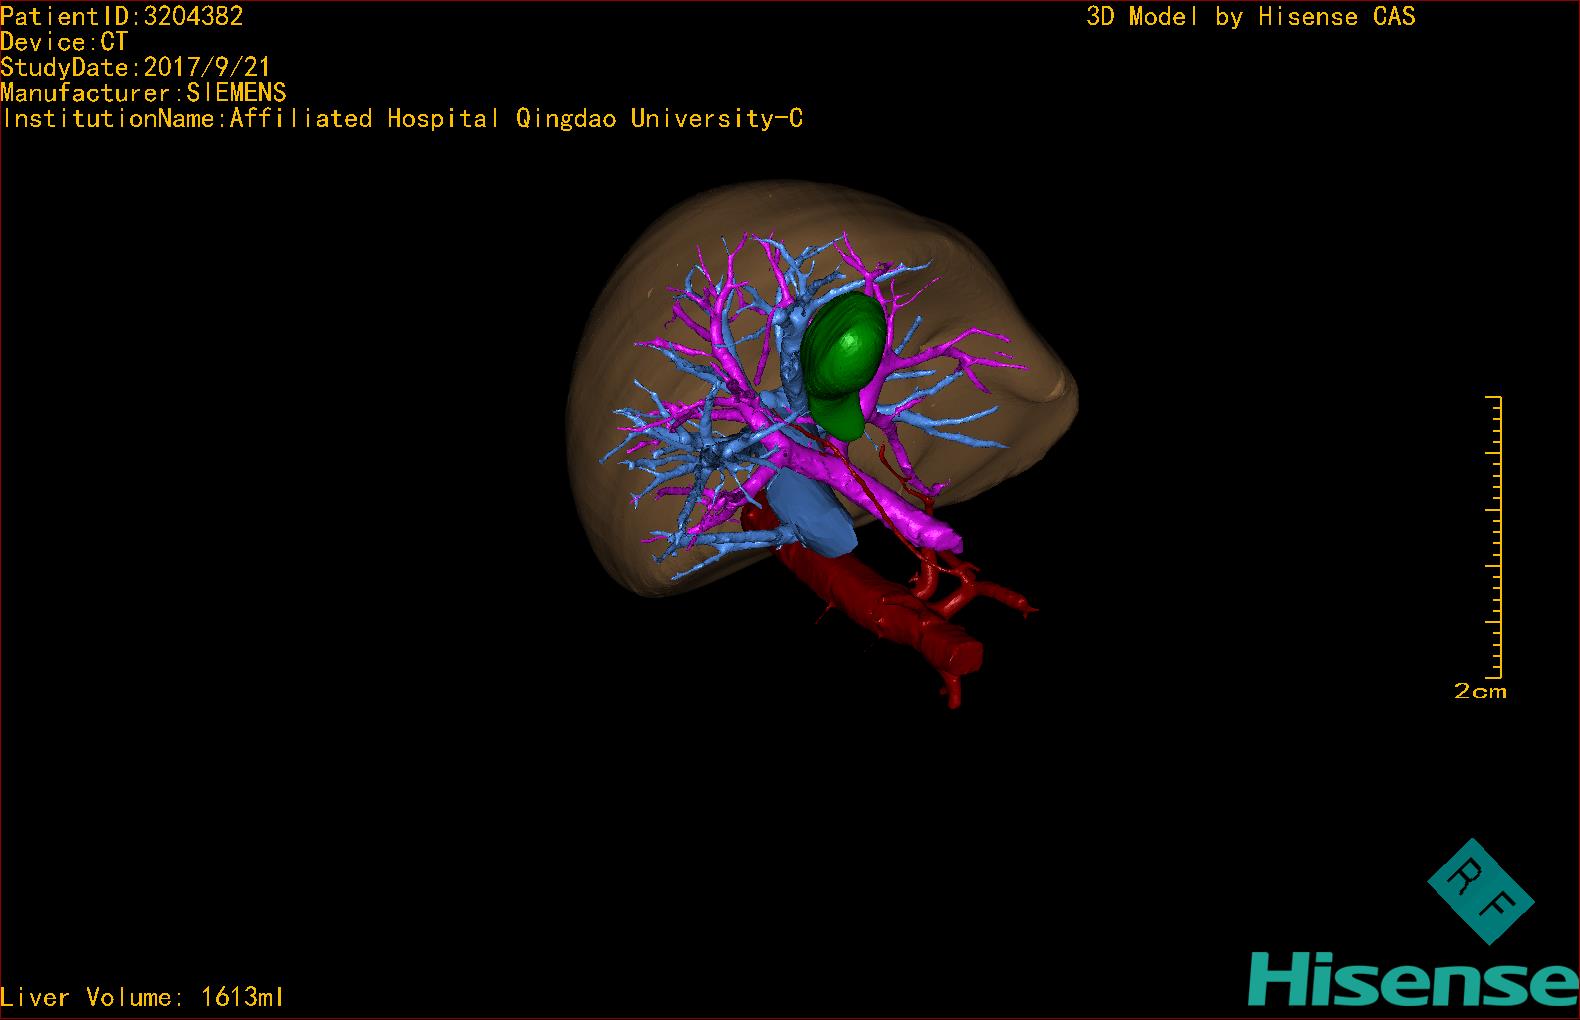Click the vertical yellow scale ruler

pos(1495,537)
